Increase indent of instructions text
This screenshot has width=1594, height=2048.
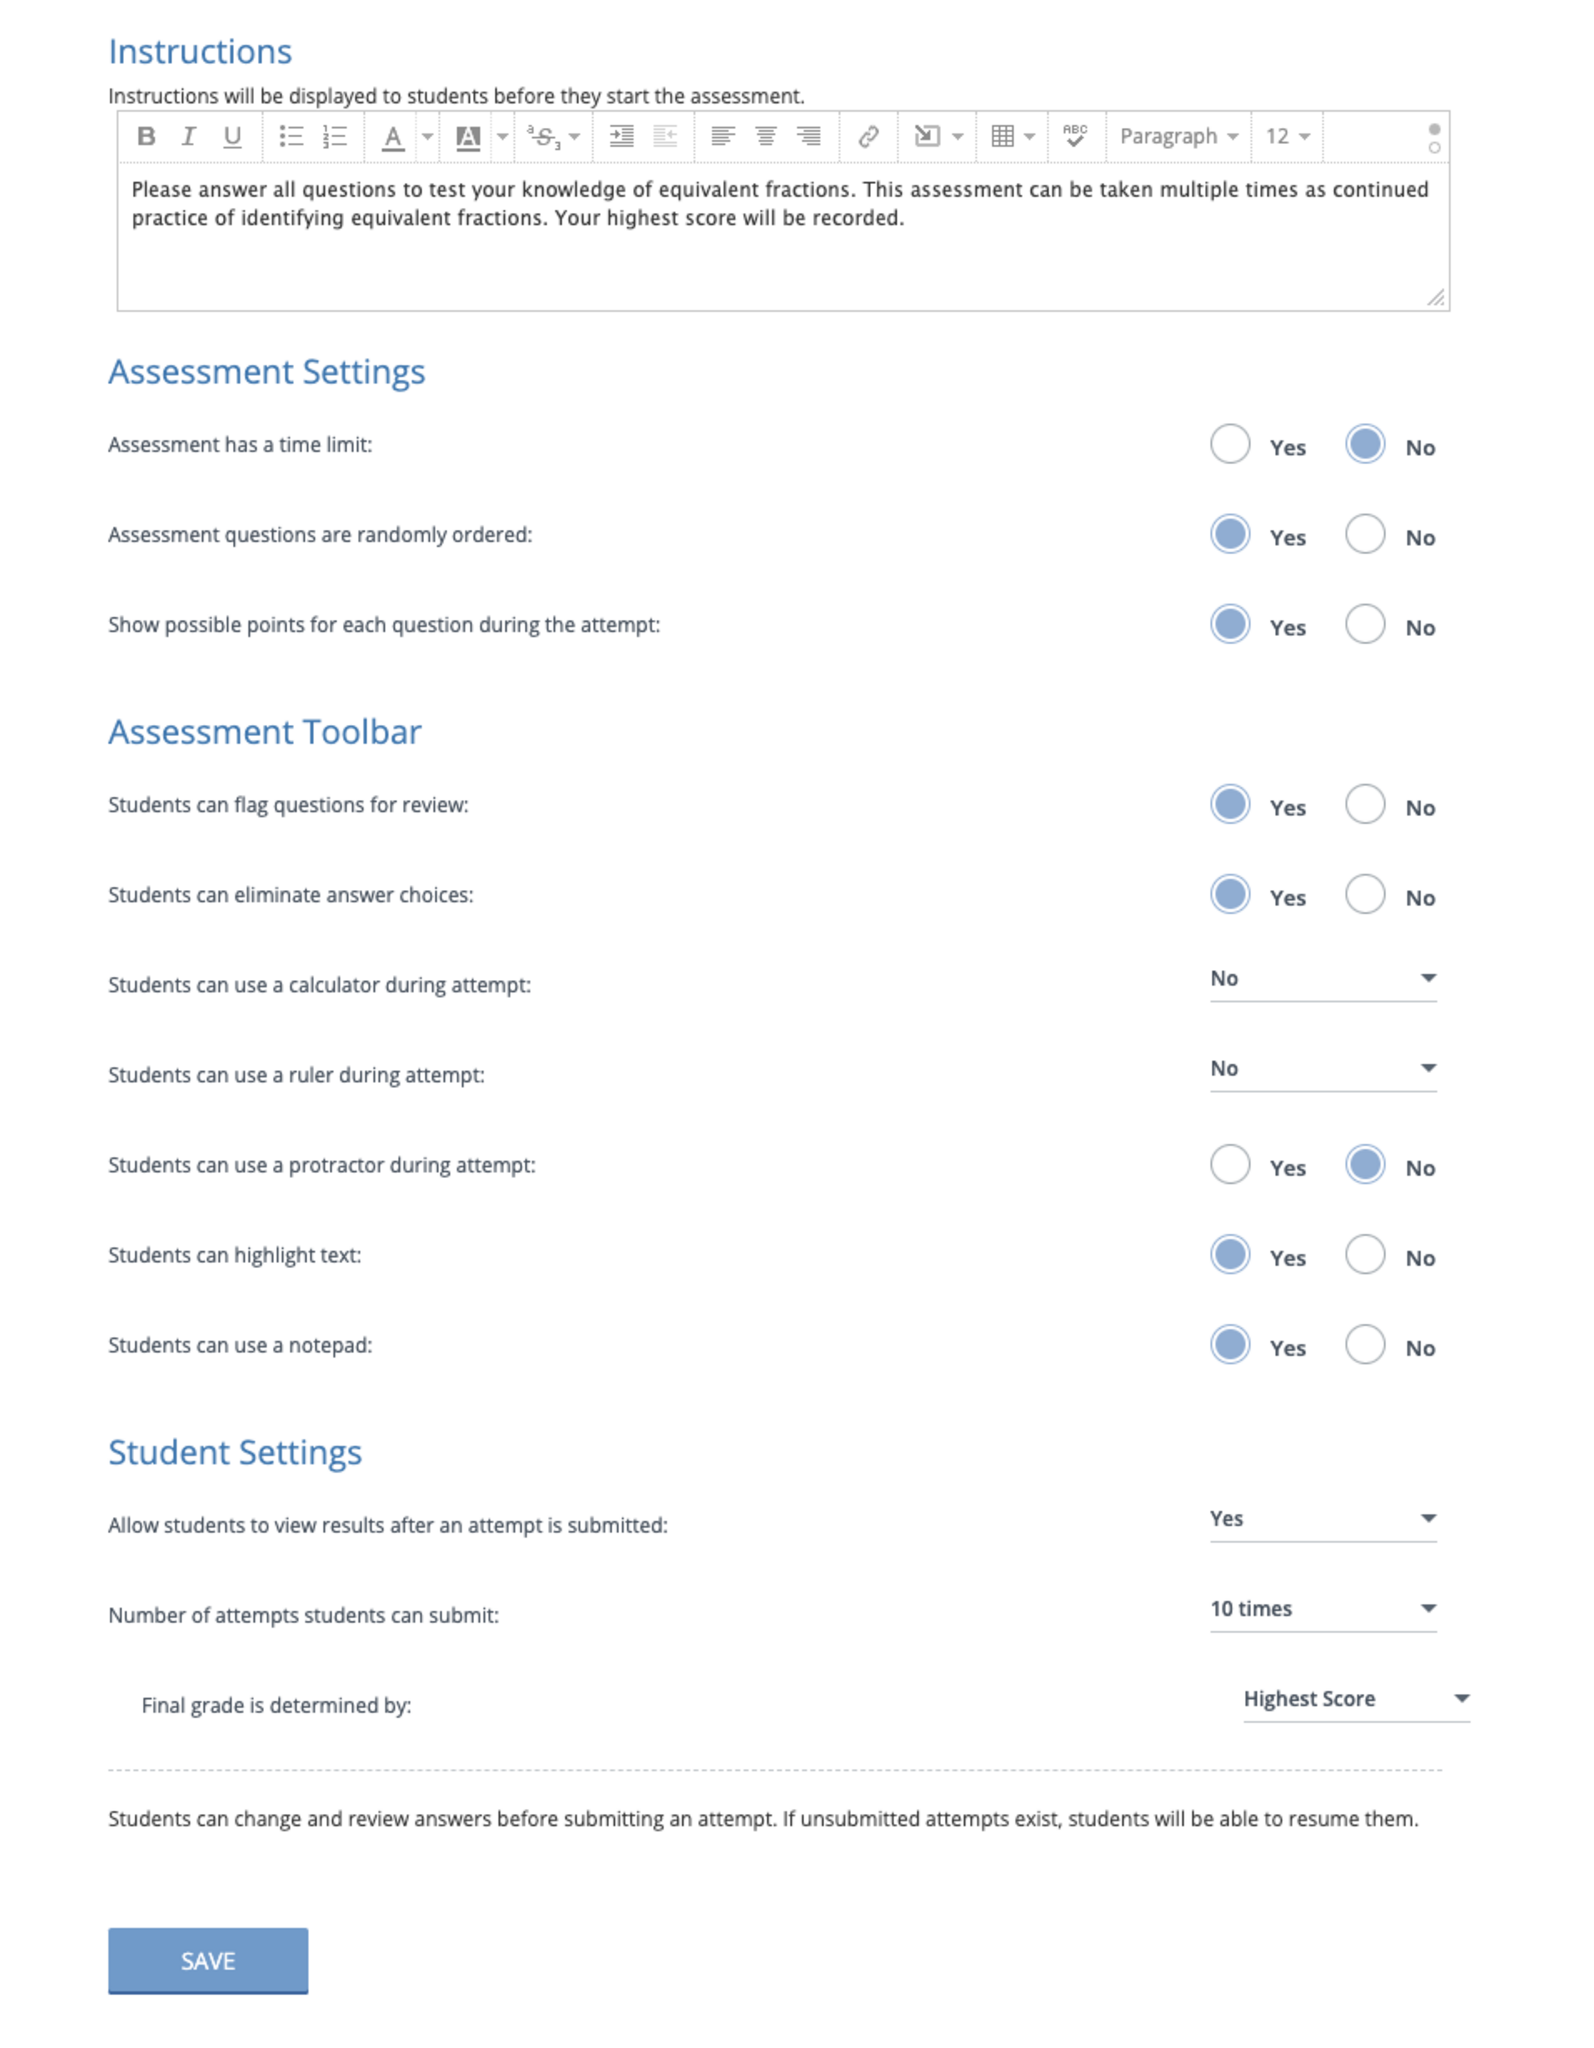[622, 137]
